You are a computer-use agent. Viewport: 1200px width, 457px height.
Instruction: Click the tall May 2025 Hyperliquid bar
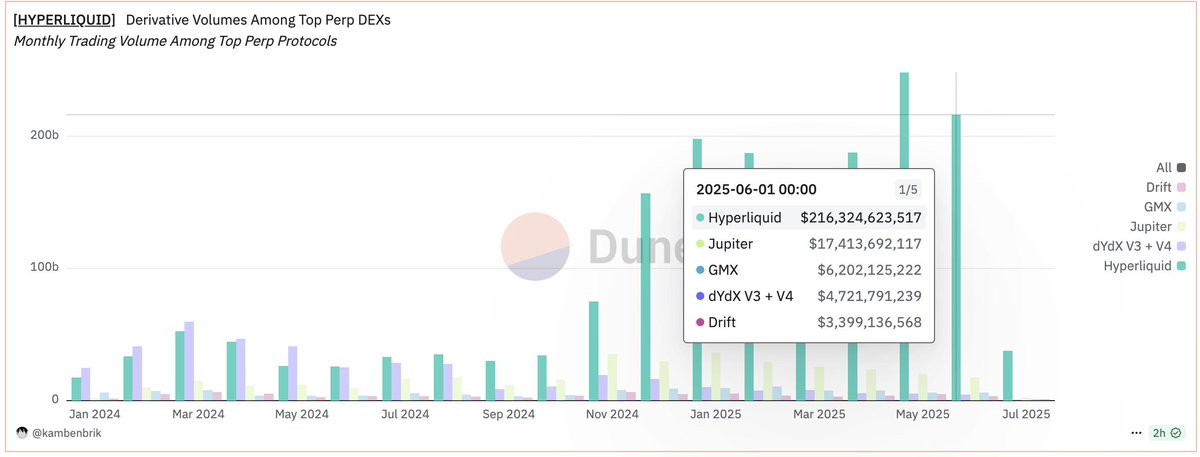click(x=904, y=236)
